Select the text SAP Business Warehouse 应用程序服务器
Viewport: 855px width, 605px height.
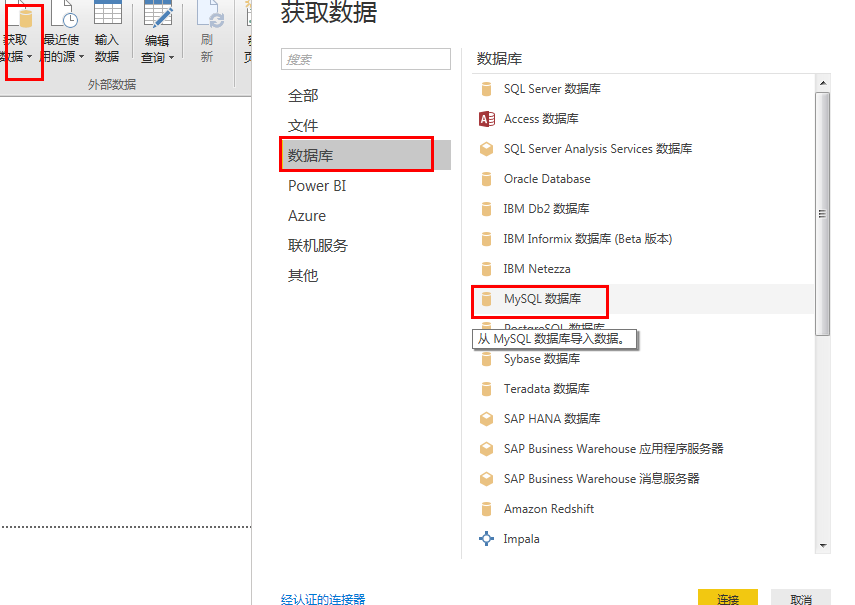click(613, 449)
